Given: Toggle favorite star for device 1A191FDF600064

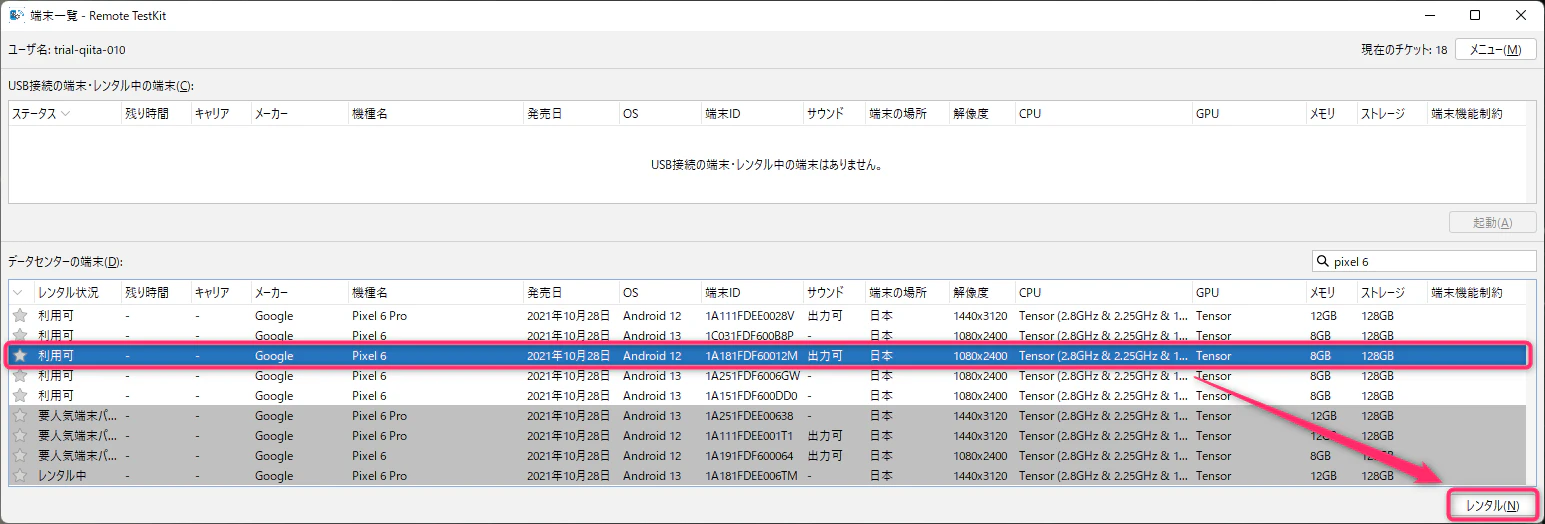Looking at the screenshot, I should (x=20, y=456).
